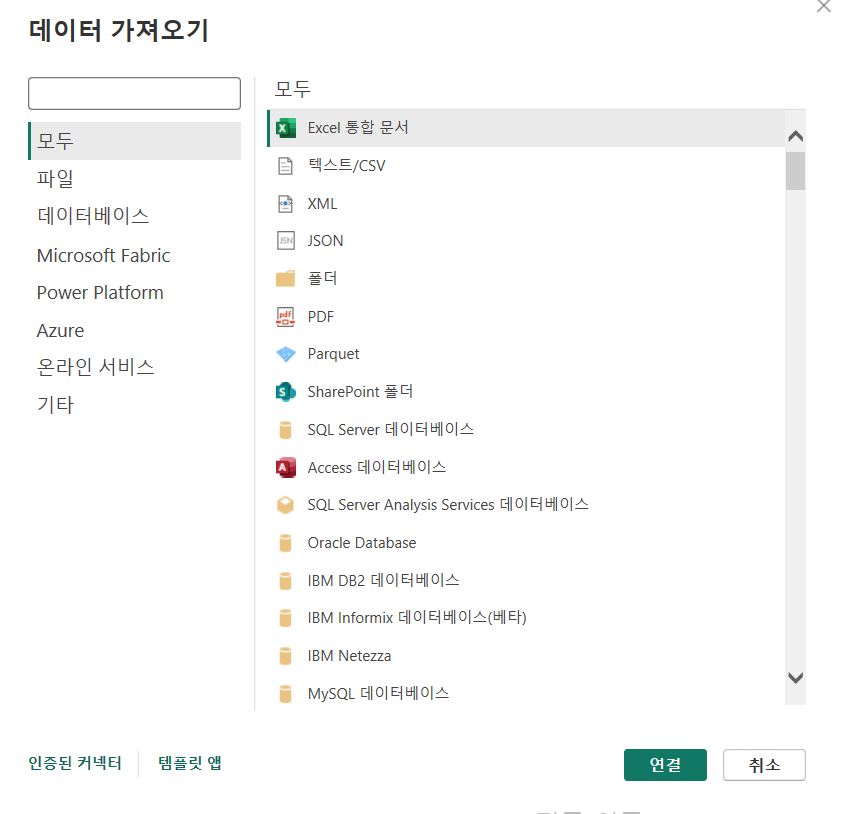Click the 텍스트/CSV document icon
This screenshot has width=841, height=814.
tap(285, 166)
